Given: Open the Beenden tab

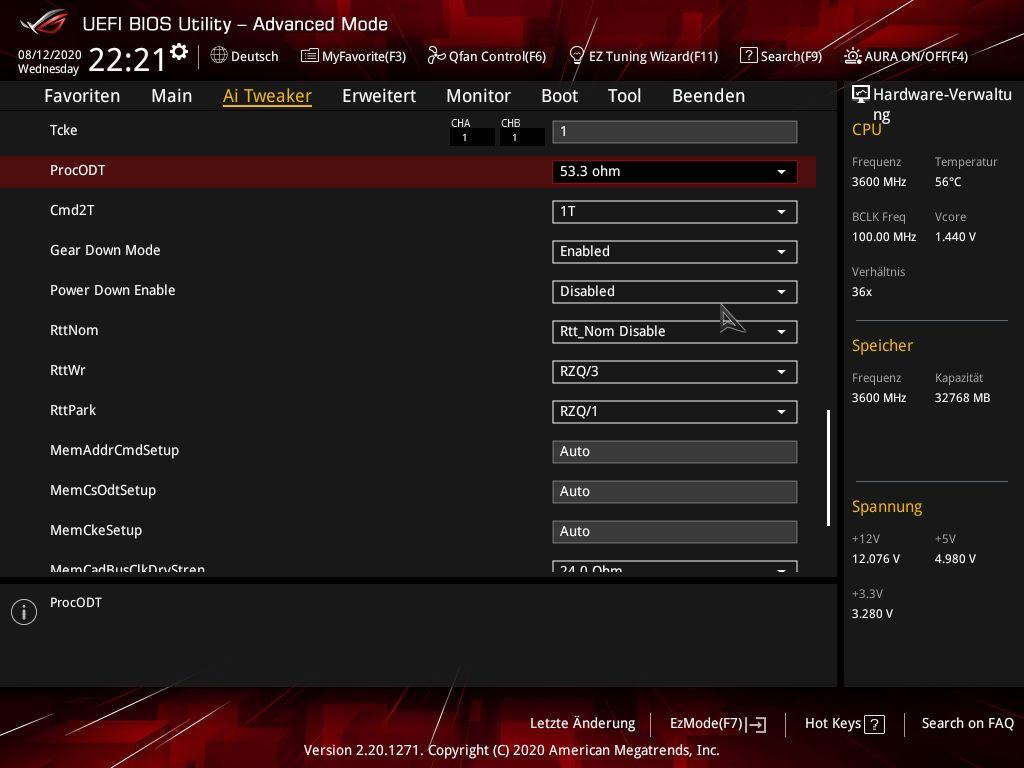Looking at the screenshot, I should tap(709, 96).
